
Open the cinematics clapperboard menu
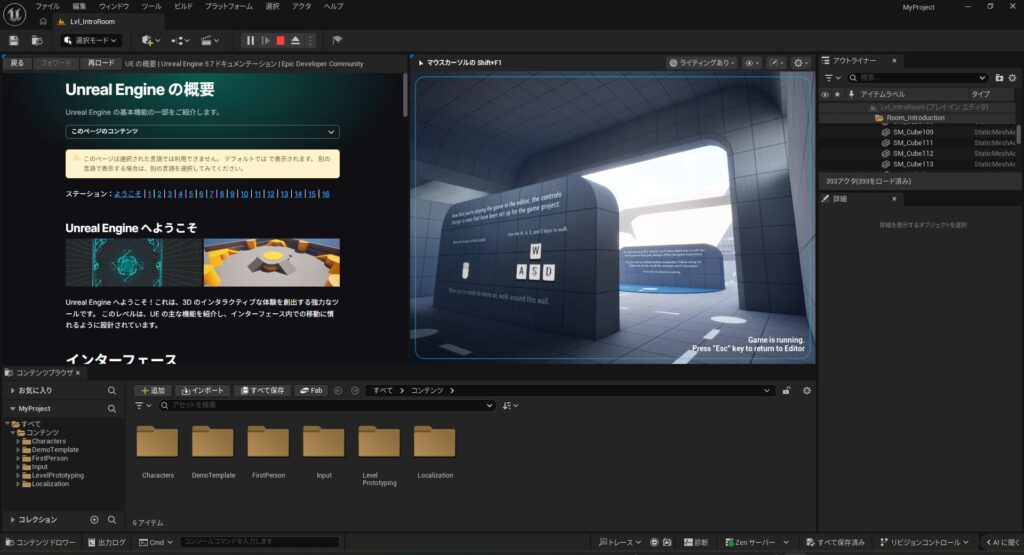click(209, 40)
